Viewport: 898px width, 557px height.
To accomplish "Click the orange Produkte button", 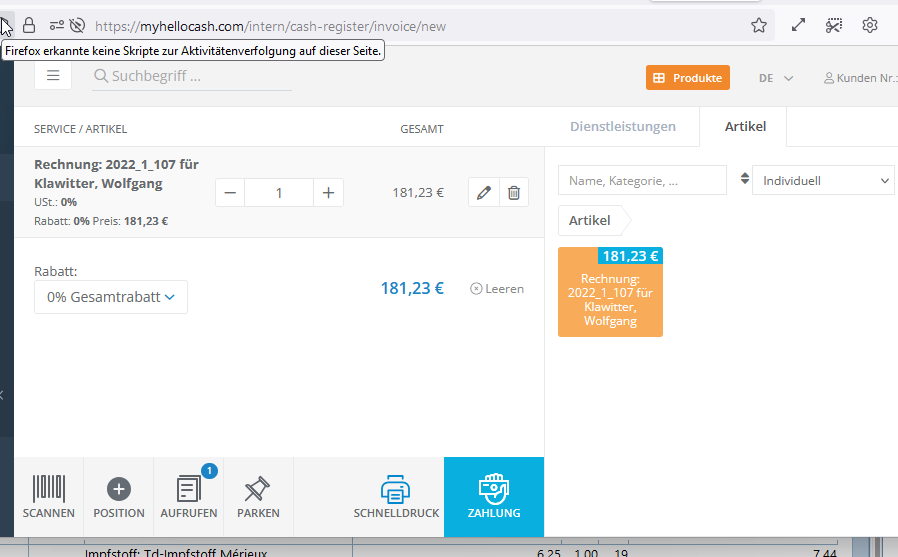I will coord(688,78).
